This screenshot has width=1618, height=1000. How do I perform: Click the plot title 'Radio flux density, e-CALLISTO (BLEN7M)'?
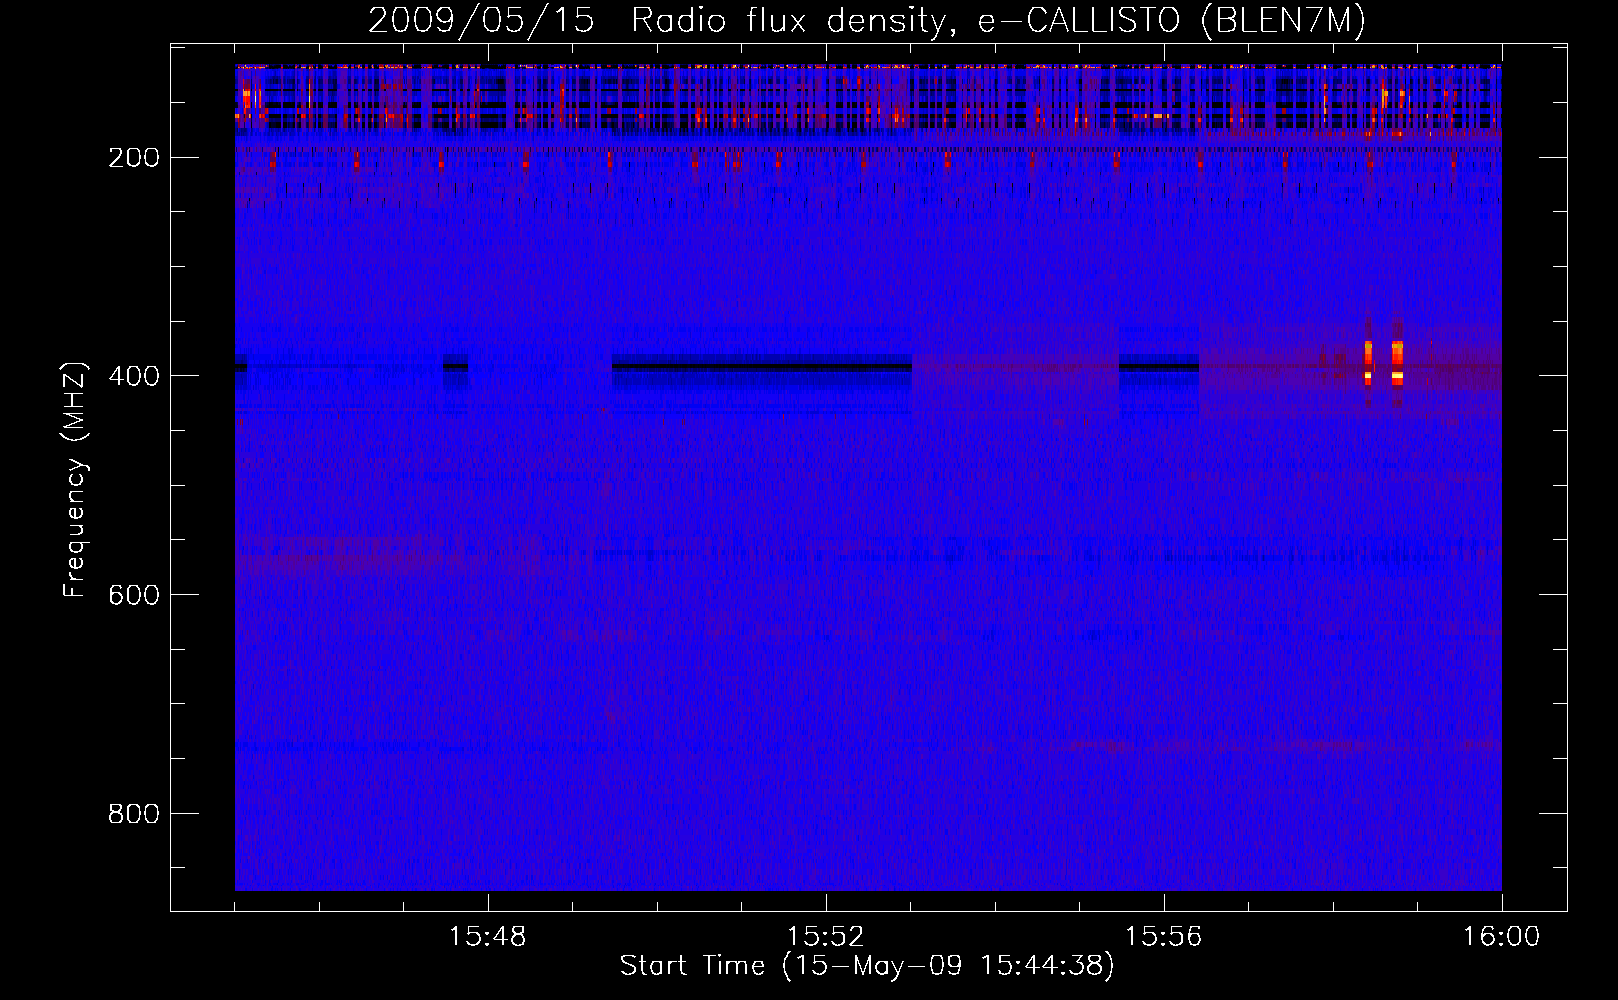click(998, 21)
